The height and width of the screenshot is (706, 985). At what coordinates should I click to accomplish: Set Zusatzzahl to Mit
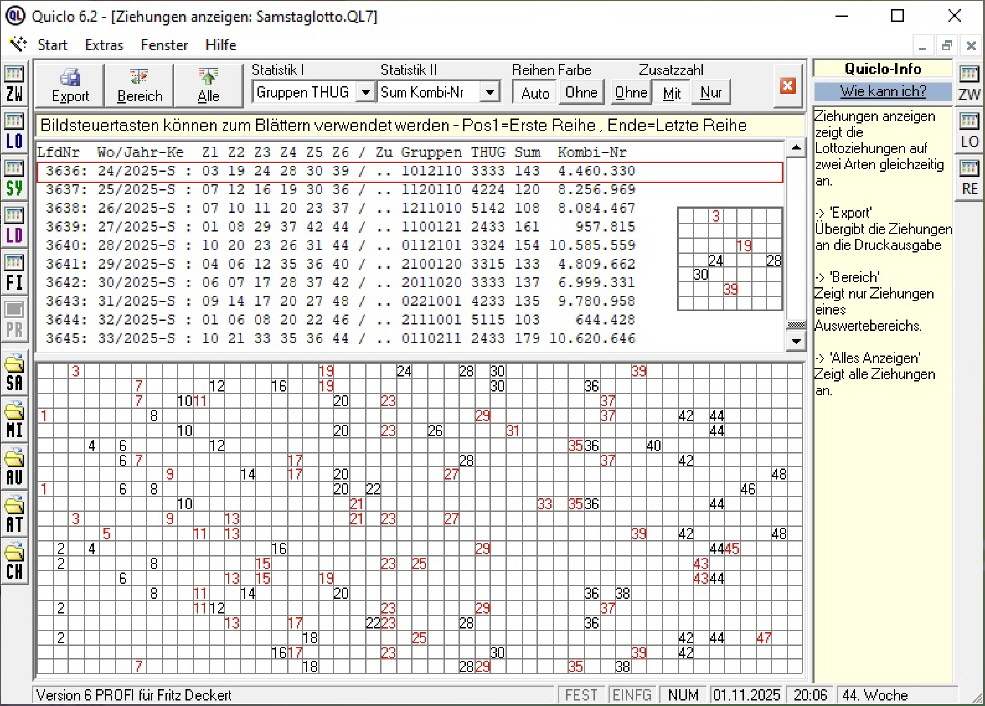pos(672,92)
